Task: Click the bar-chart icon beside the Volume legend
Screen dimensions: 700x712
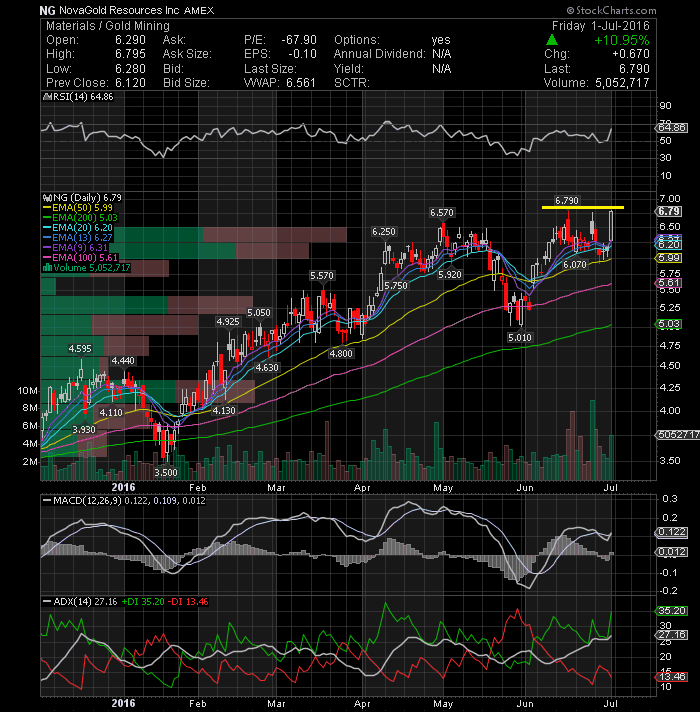Action: coord(47,267)
